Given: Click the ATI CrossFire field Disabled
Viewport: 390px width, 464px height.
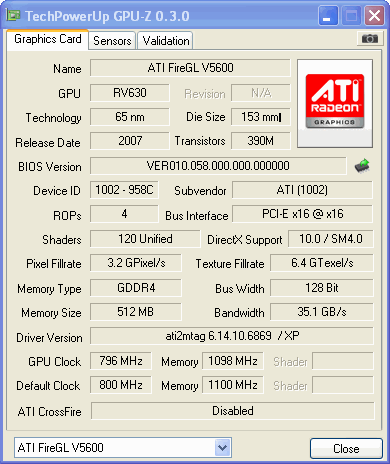Looking at the screenshot, I should point(233,411).
